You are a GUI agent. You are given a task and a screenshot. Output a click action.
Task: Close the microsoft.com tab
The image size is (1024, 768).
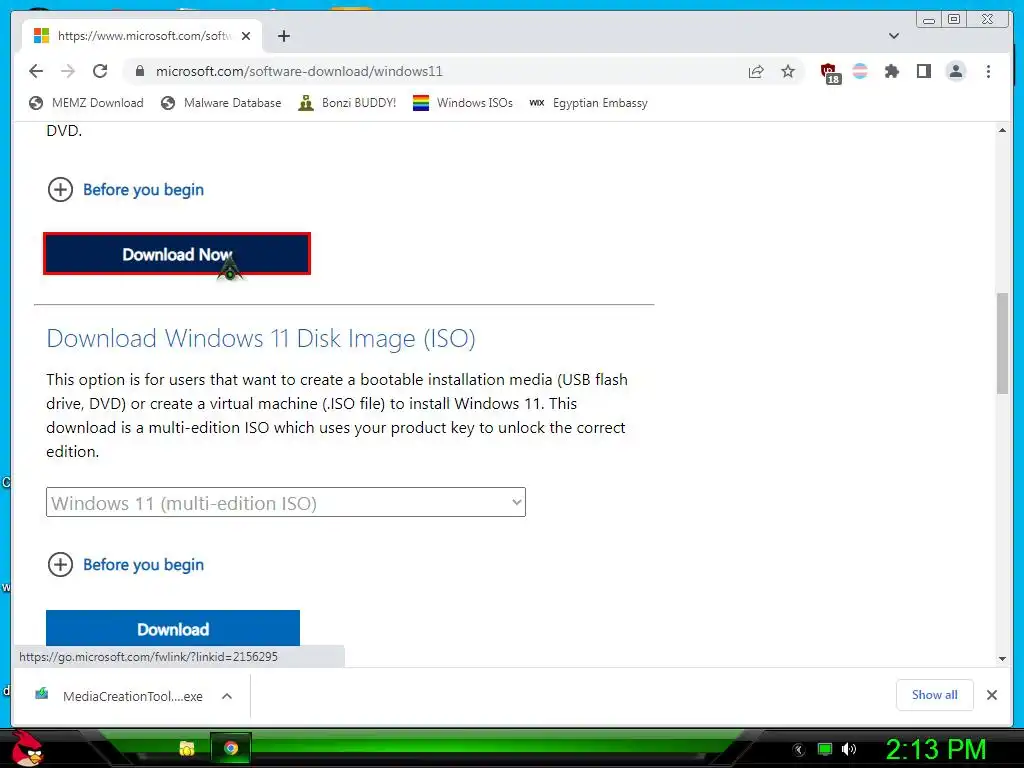click(246, 36)
